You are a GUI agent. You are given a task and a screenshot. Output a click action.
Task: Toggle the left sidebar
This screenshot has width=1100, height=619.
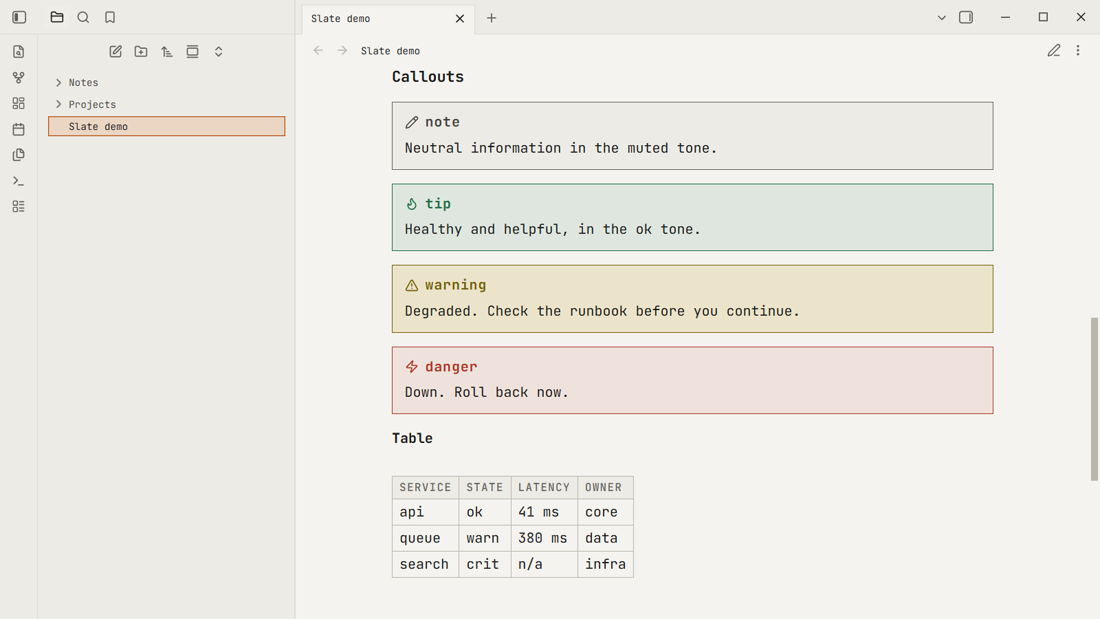pos(19,18)
